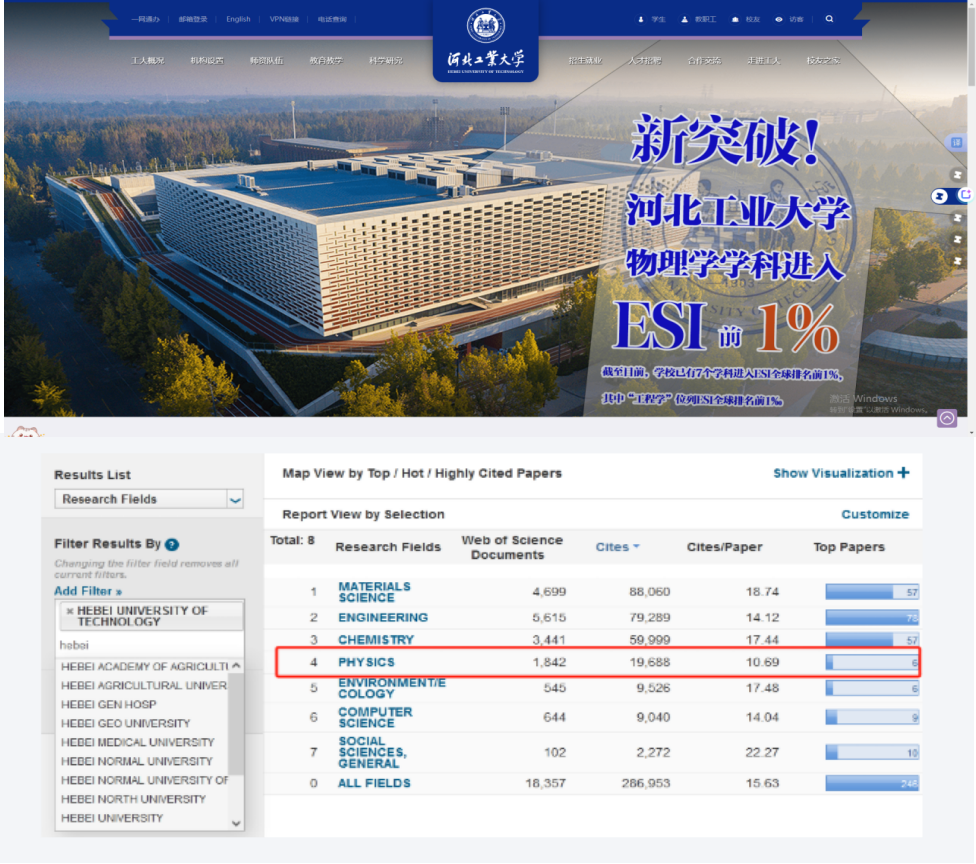Select HEBEI MEDICAL UNIVERSITY from the list
This screenshot has height=864, width=976.
pos(137,742)
